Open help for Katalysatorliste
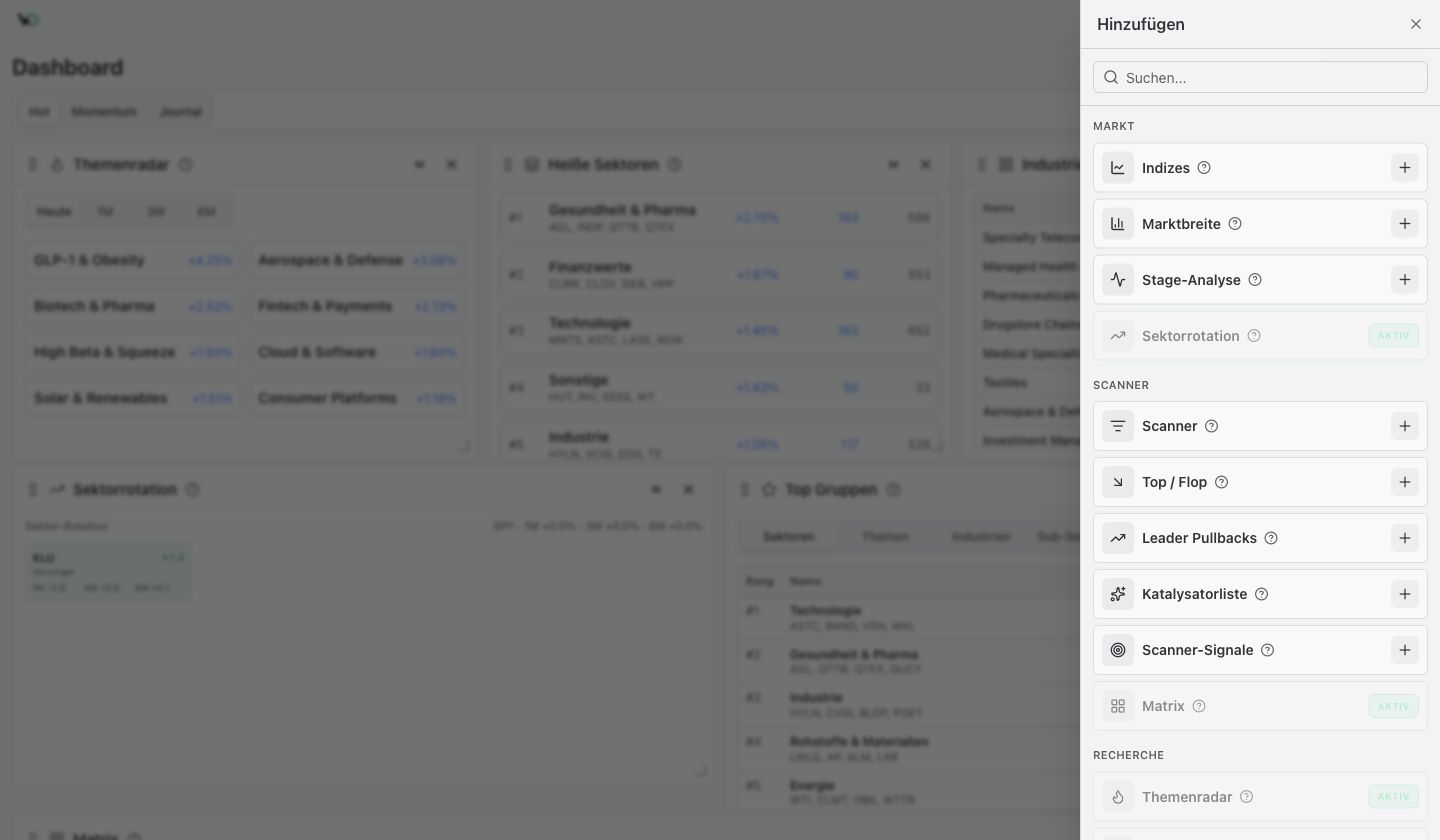This screenshot has width=1440, height=840. pyautogui.click(x=1261, y=594)
